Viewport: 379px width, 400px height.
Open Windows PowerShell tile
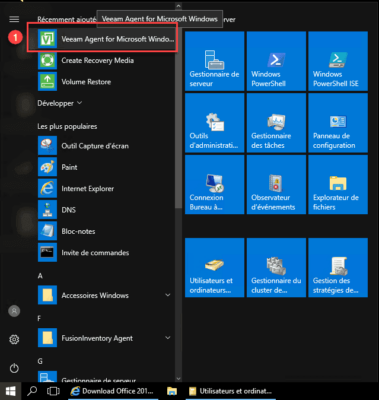(x=276, y=61)
